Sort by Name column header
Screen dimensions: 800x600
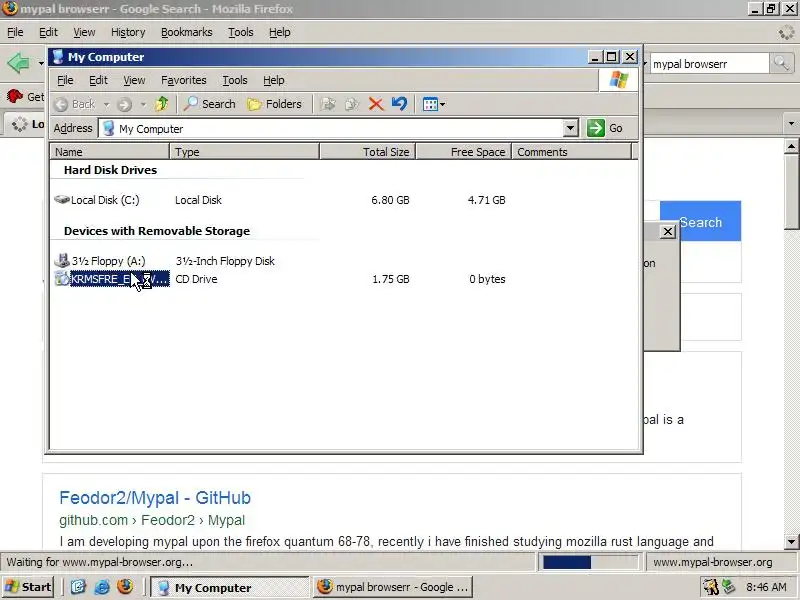pyautogui.click(x=110, y=152)
